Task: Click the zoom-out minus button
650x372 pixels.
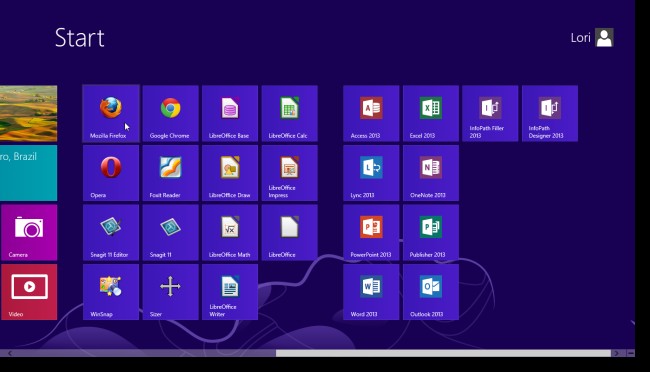Action: point(631,353)
